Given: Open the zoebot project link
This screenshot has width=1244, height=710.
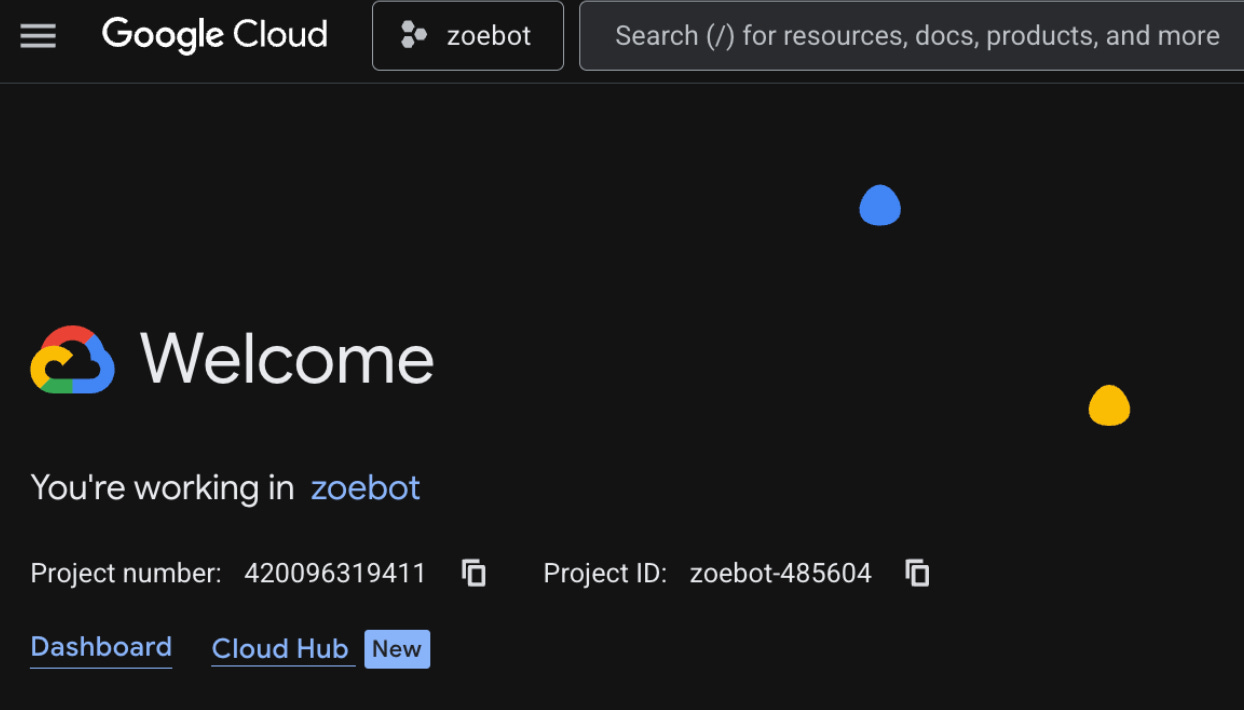Looking at the screenshot, I should 365,487.
